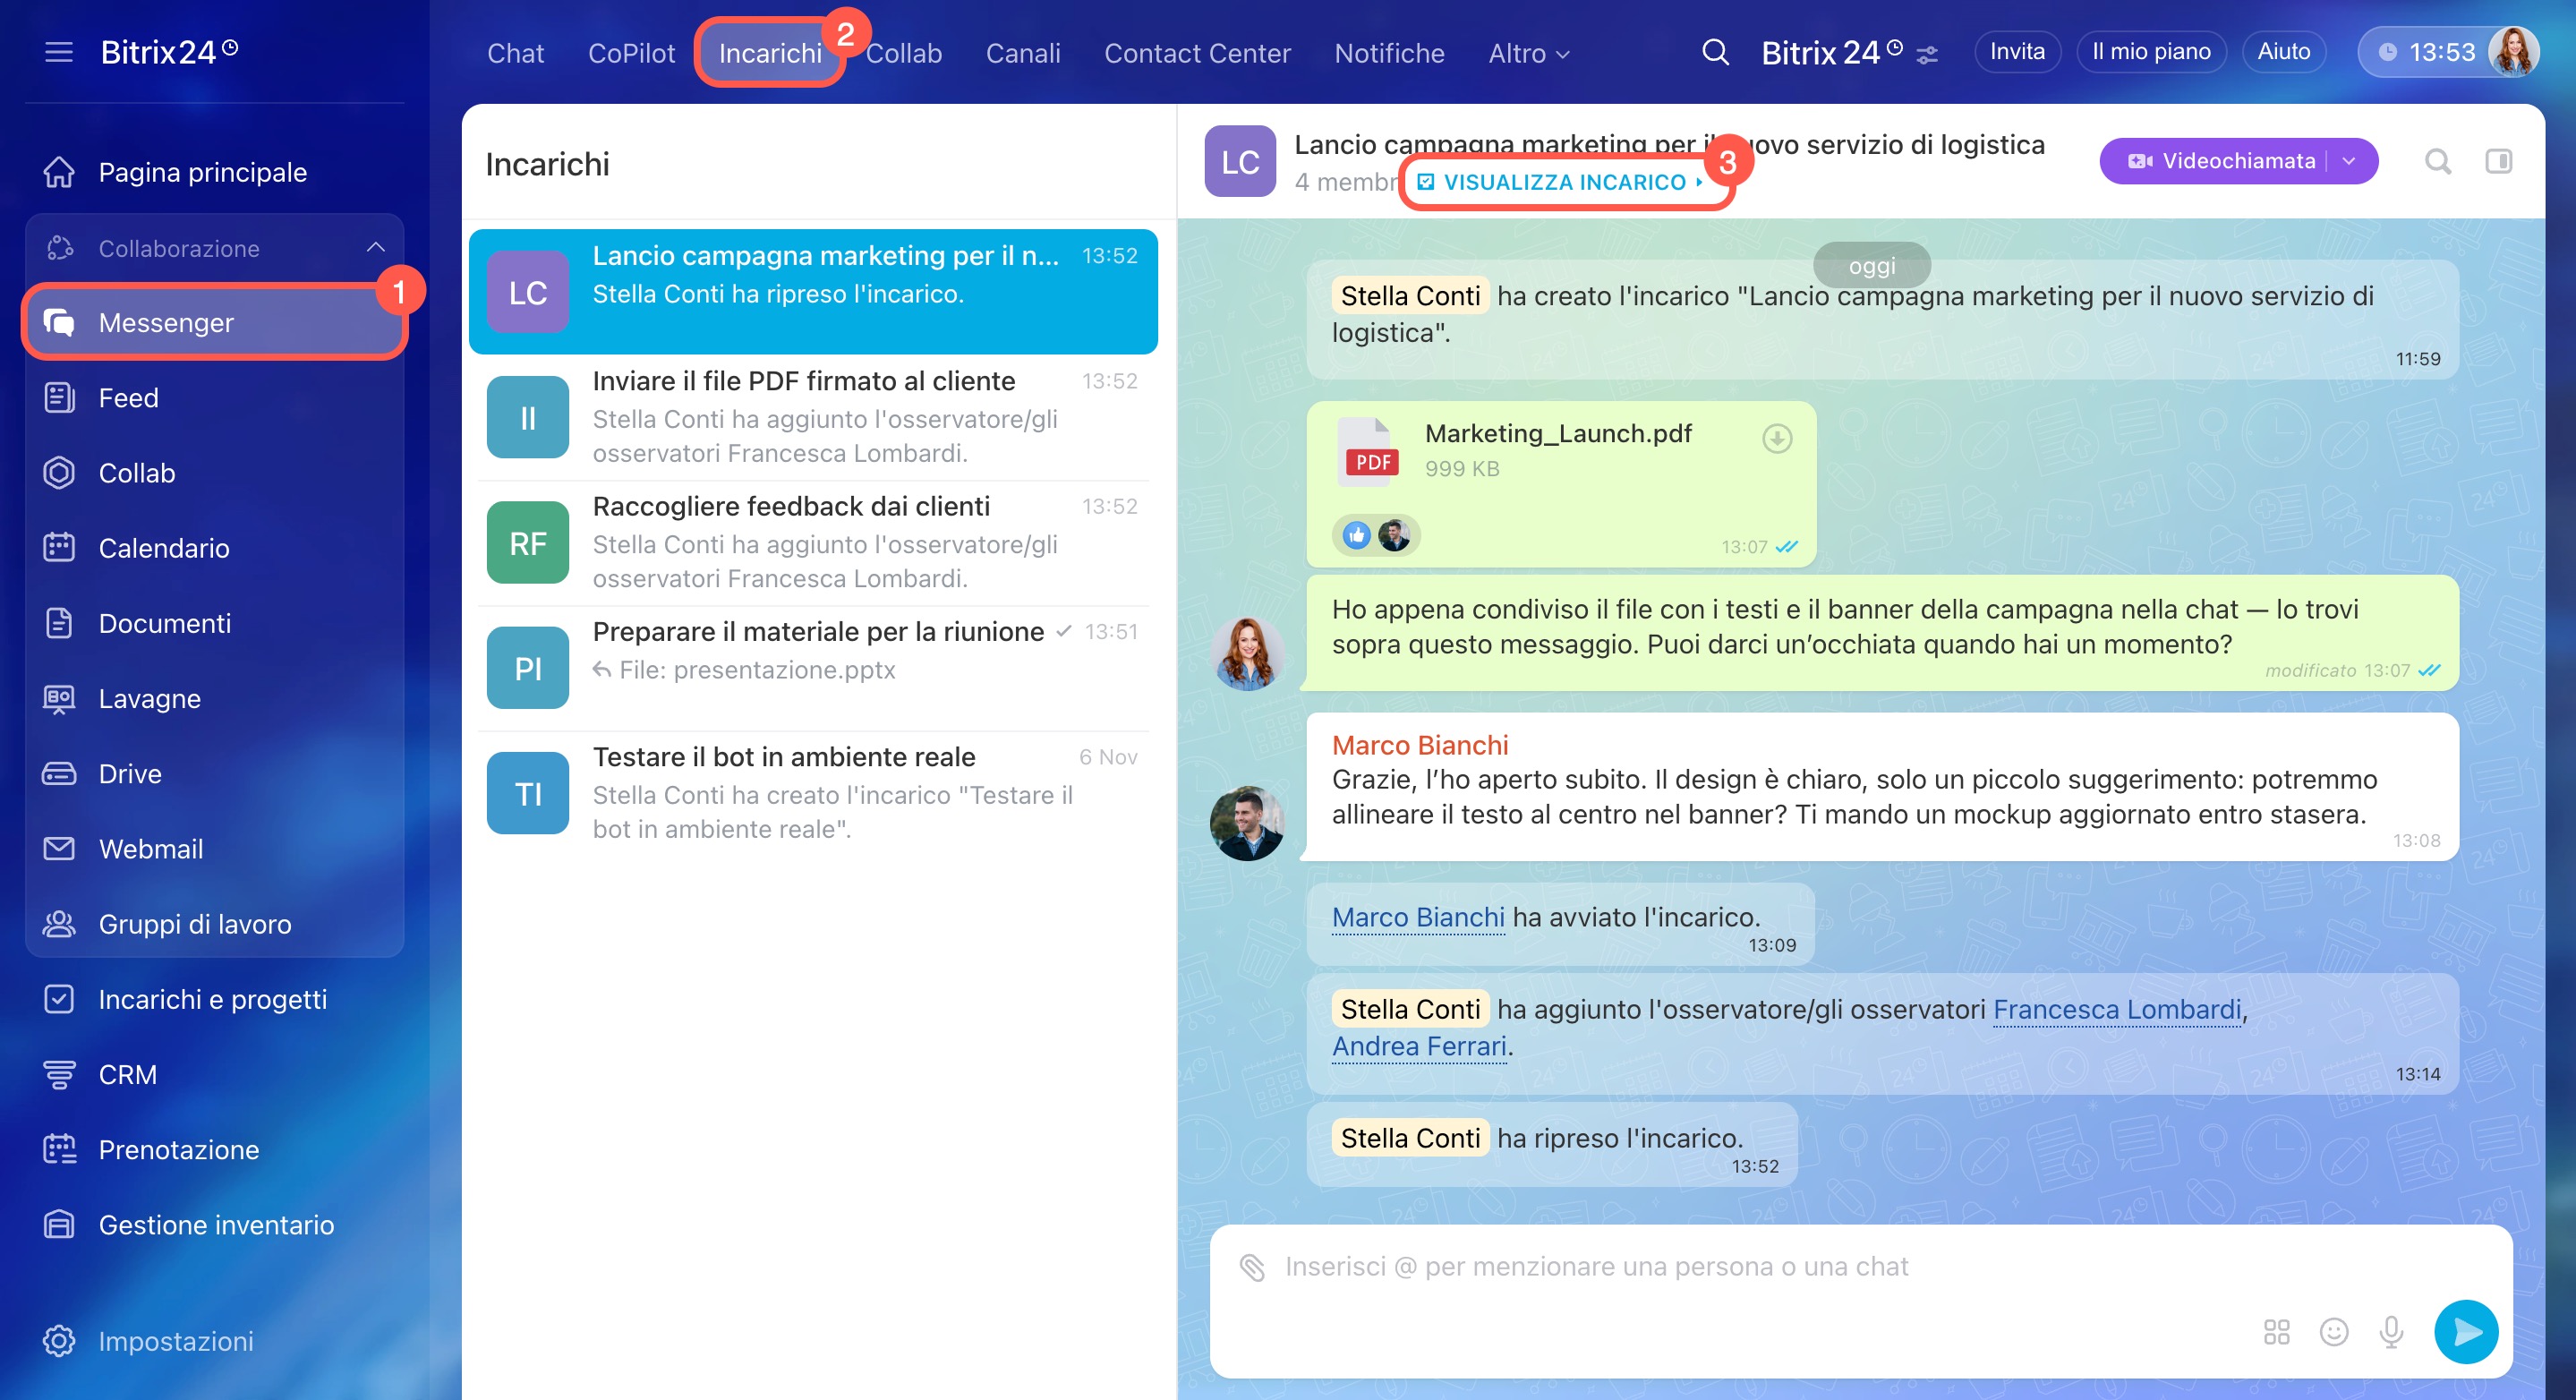This screenshot has width=2576, height=1400.
Task: Download the Marketing_Launch.pdf file
Action: point(1776,438)
